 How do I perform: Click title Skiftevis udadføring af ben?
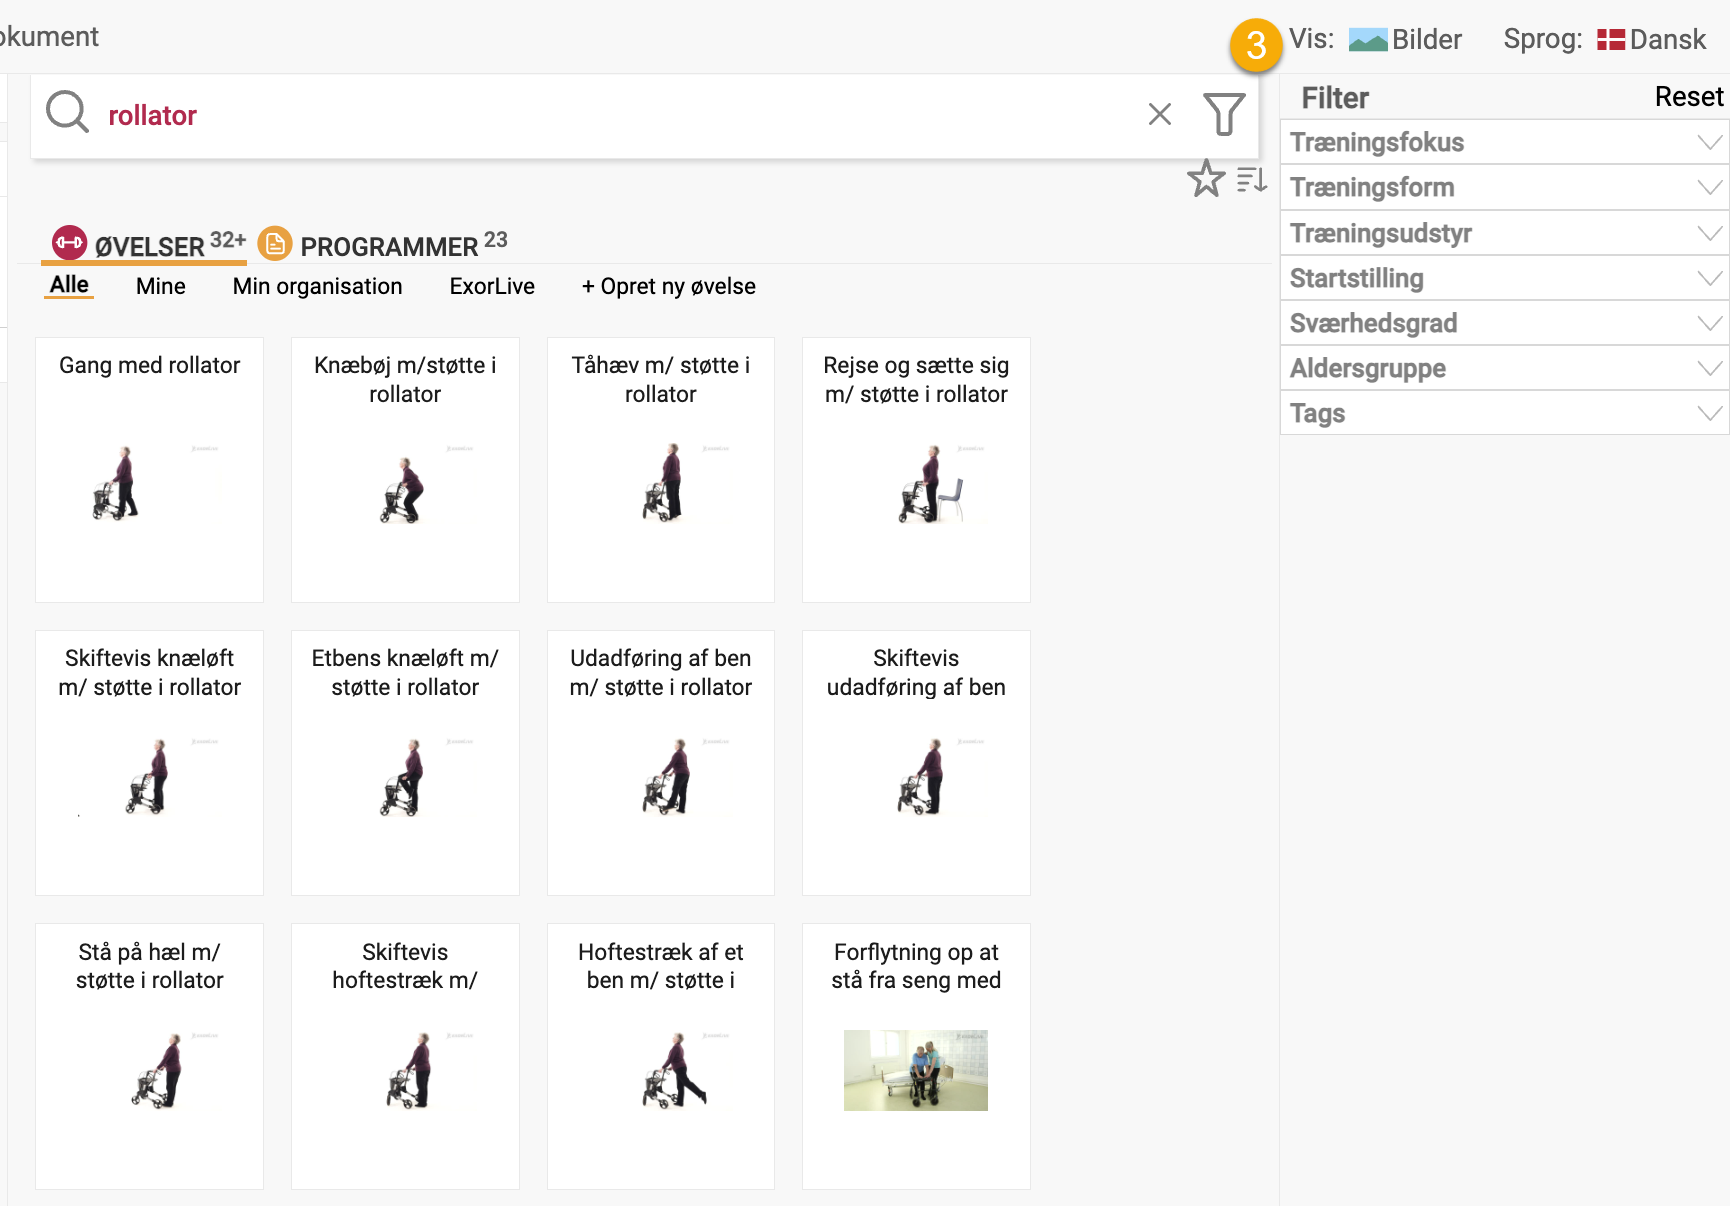point(916,673)
